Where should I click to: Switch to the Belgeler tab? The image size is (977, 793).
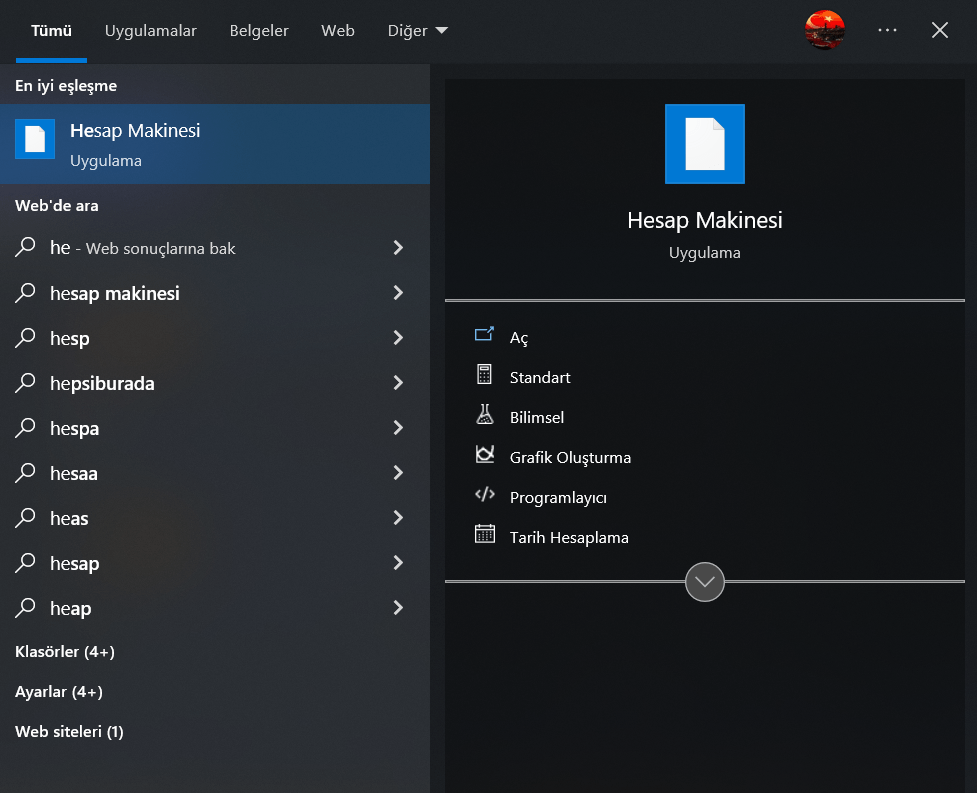[x=259, y=31]
